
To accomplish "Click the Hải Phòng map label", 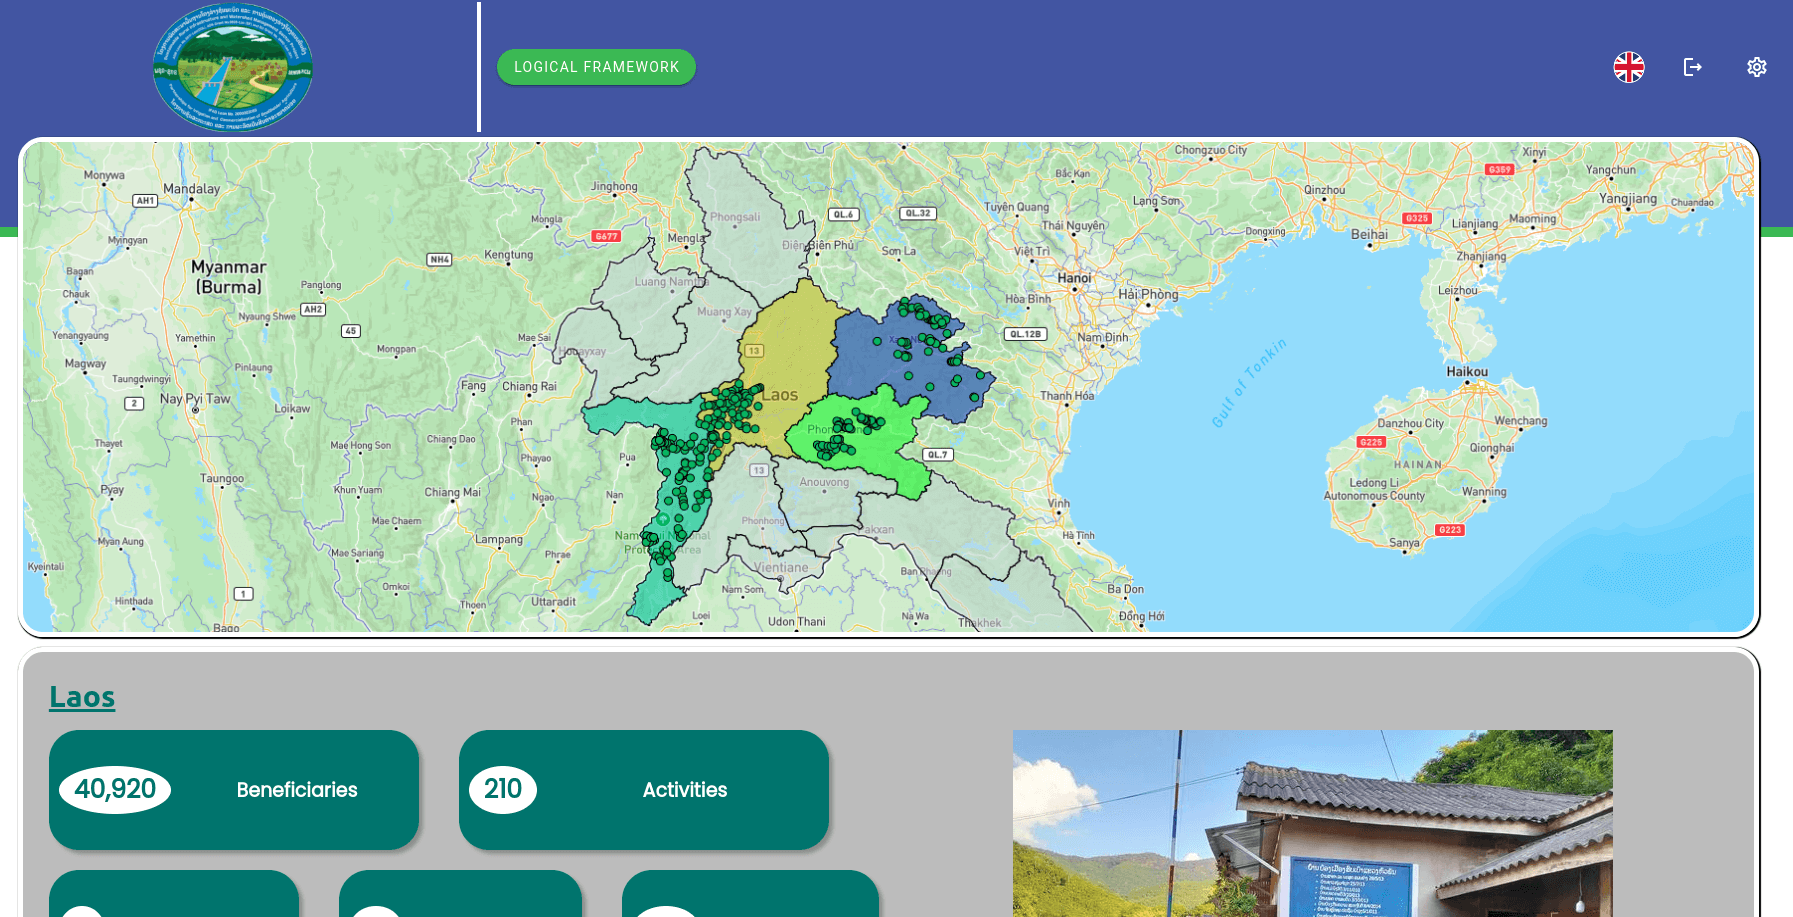I will (x=1148, y=294).
